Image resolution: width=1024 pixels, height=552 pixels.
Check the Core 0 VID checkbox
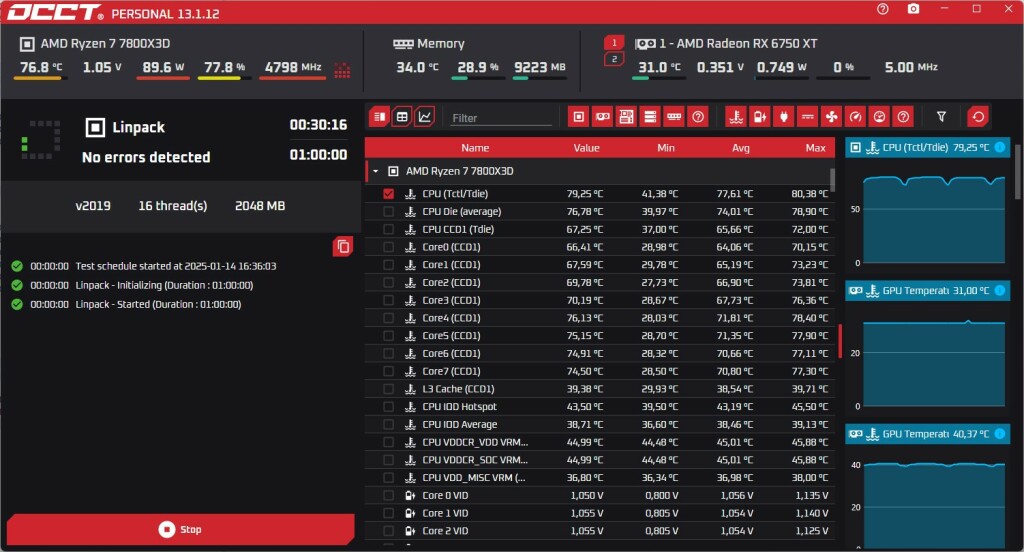389,495
